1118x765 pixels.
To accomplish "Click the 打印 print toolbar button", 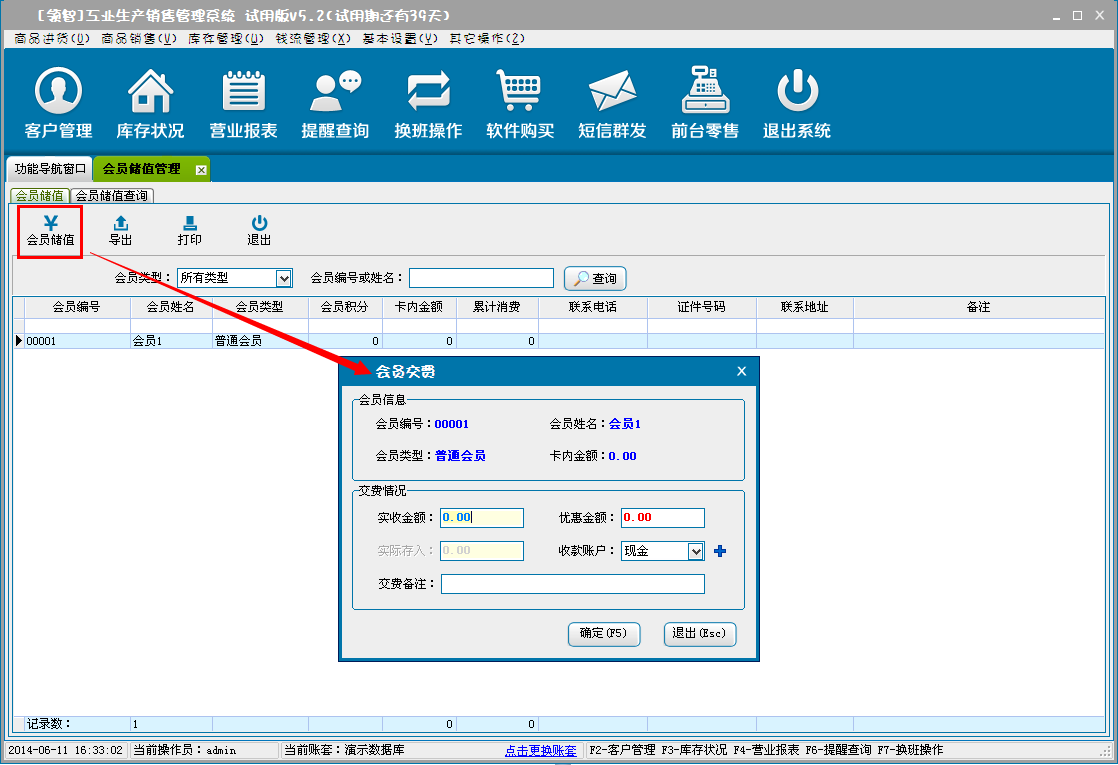I will (189, 231).
